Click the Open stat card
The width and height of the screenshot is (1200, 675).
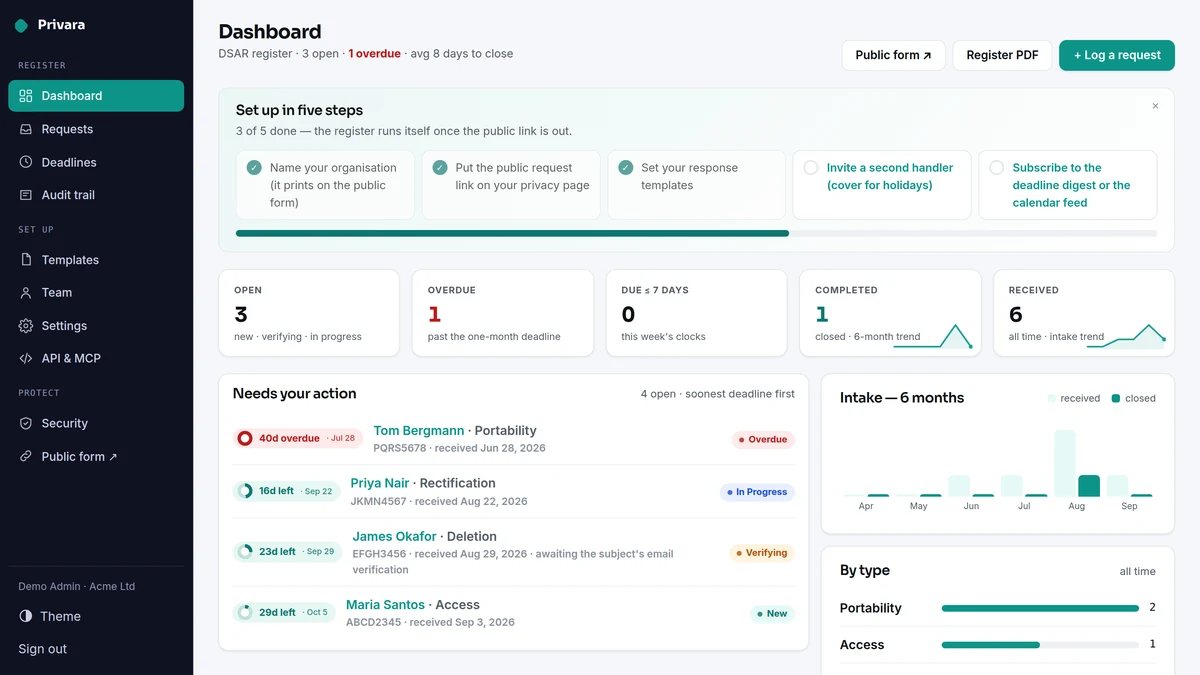[x=309, y=313]
